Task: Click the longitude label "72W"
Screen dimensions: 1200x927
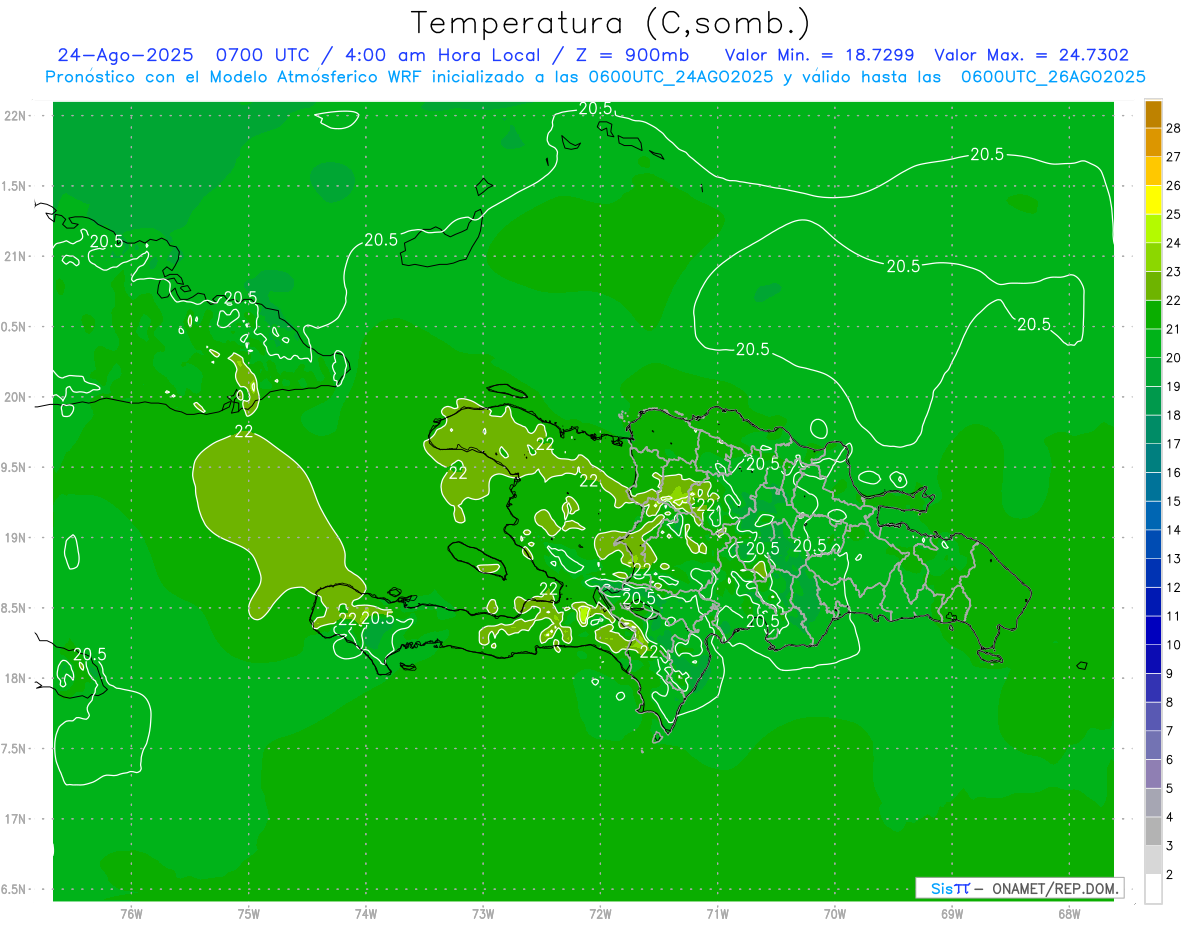Action: [x=600, y=913]
